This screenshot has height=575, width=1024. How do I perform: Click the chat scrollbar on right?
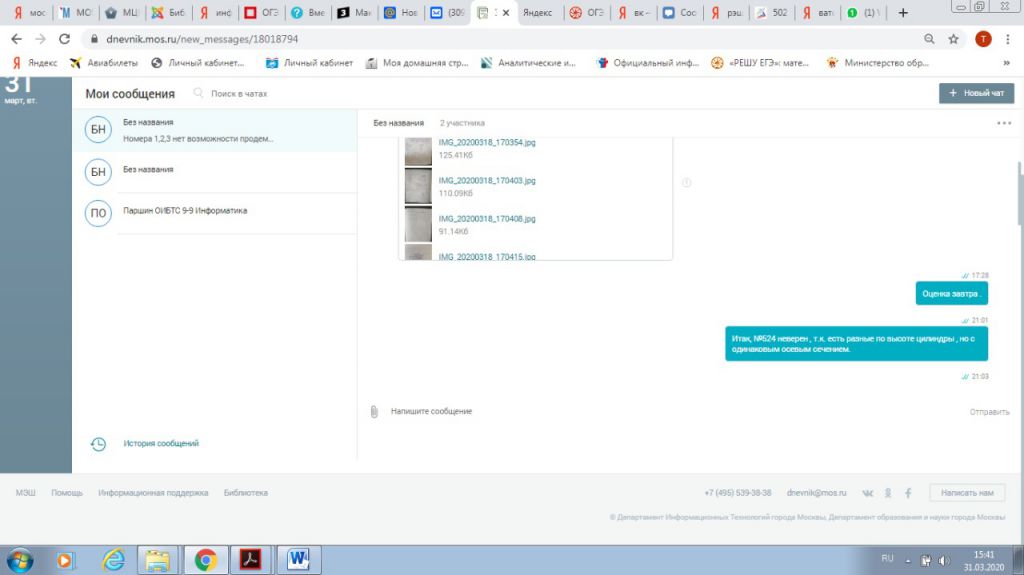(x=1019, y=193)
